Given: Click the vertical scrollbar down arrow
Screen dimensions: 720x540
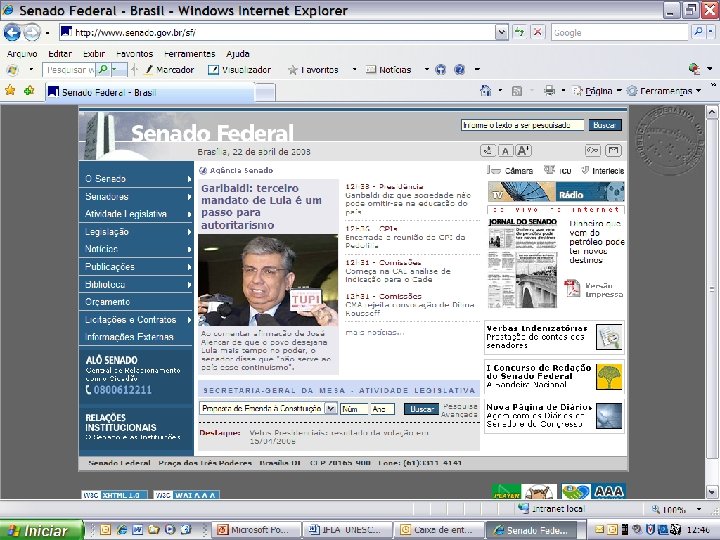Looking at the screenshot, I should point(712,492).
